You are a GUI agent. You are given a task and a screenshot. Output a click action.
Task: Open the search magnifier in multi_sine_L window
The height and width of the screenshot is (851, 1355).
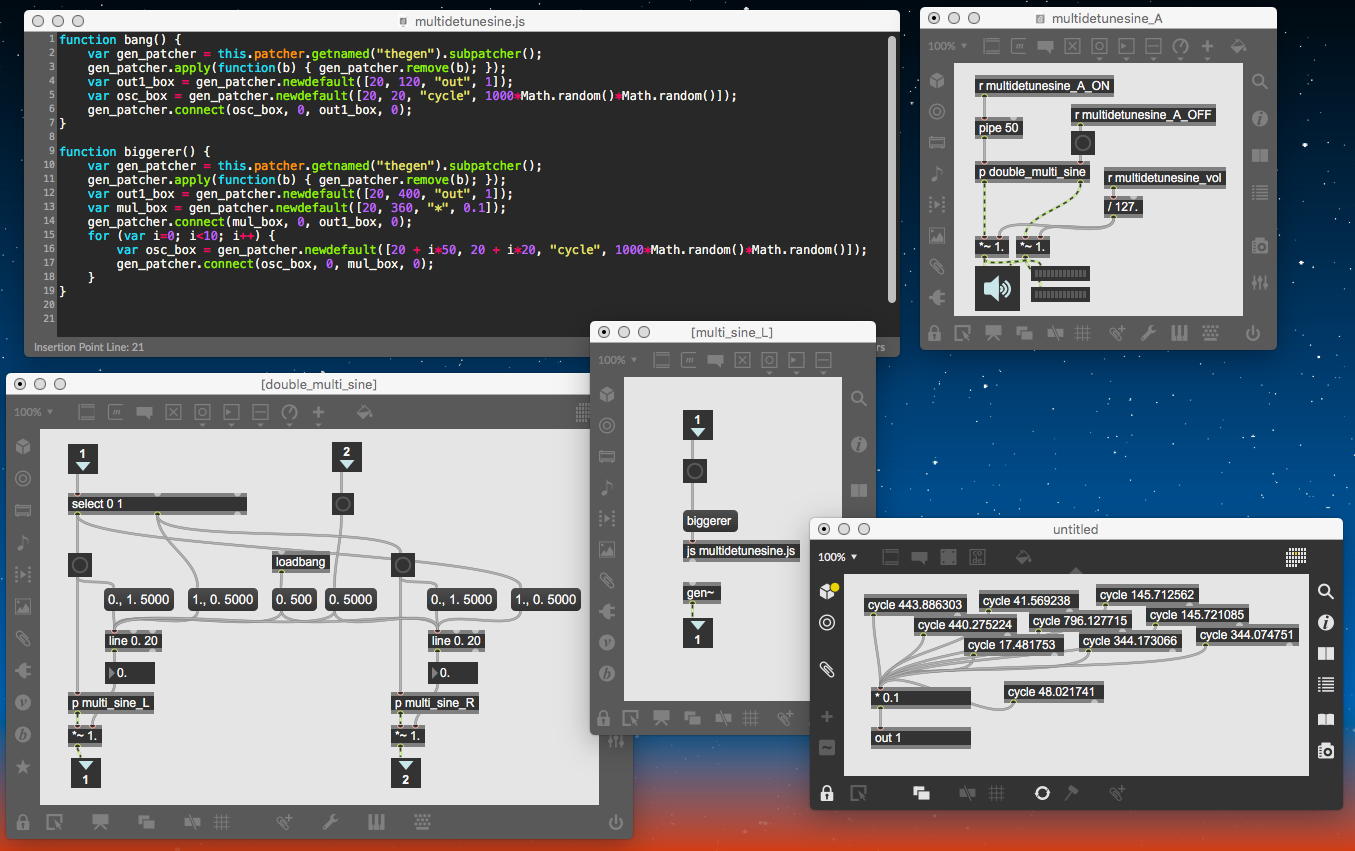point(858,399)
